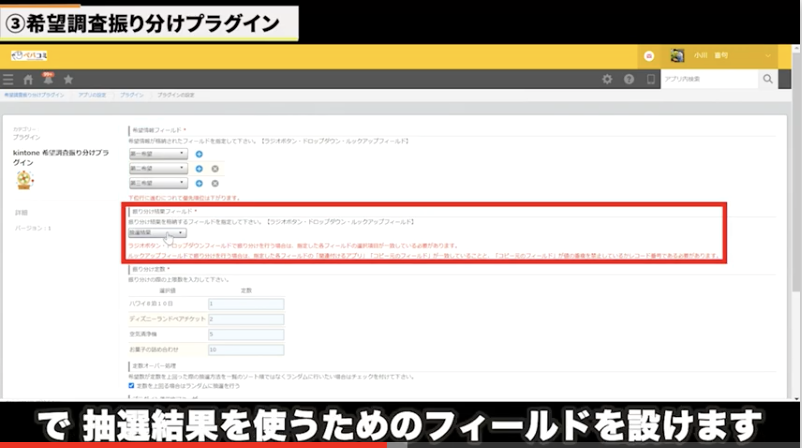
Task: Click the アプリ内検索 search box
Action: click(x=709, y=79)
